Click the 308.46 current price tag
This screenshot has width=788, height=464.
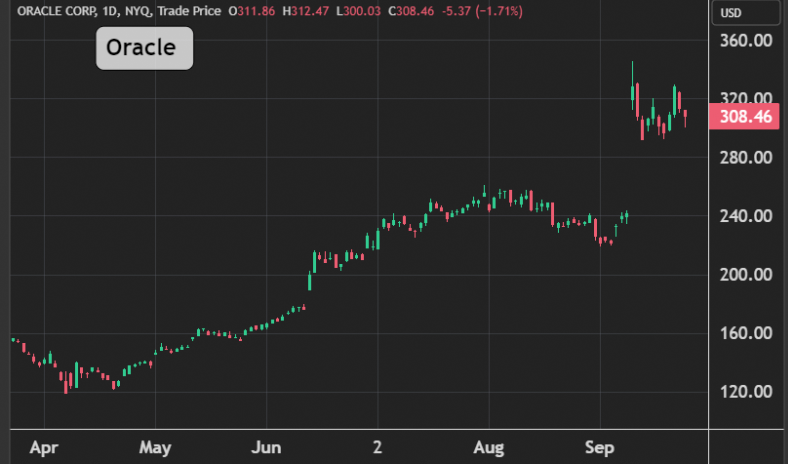click(x=744, y=117)
